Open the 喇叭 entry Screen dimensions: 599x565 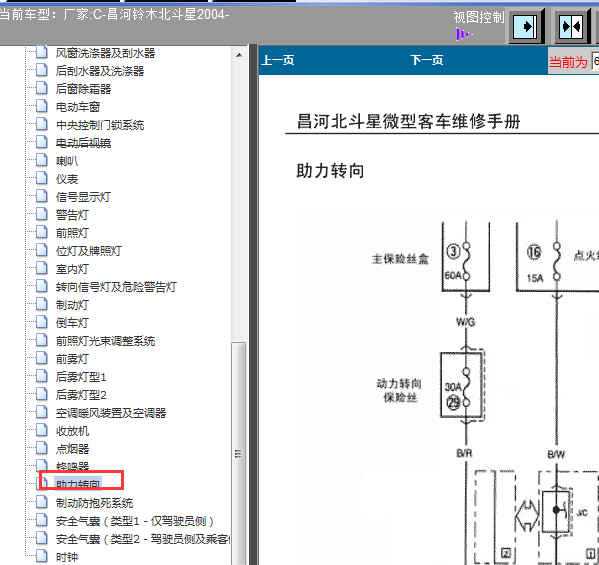[67, 160]
